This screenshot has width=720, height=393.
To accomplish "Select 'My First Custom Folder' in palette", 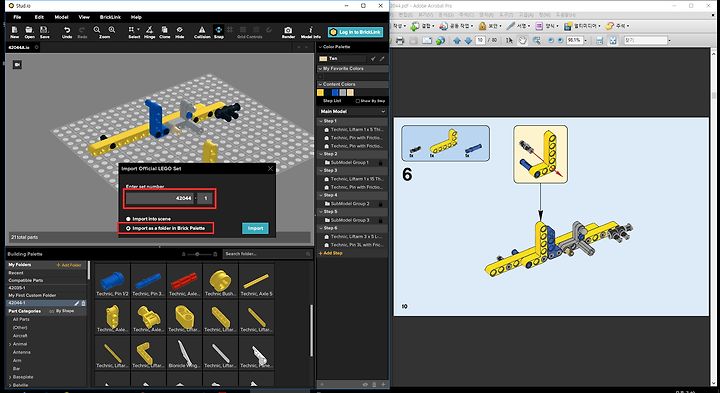I will point(32,295).
